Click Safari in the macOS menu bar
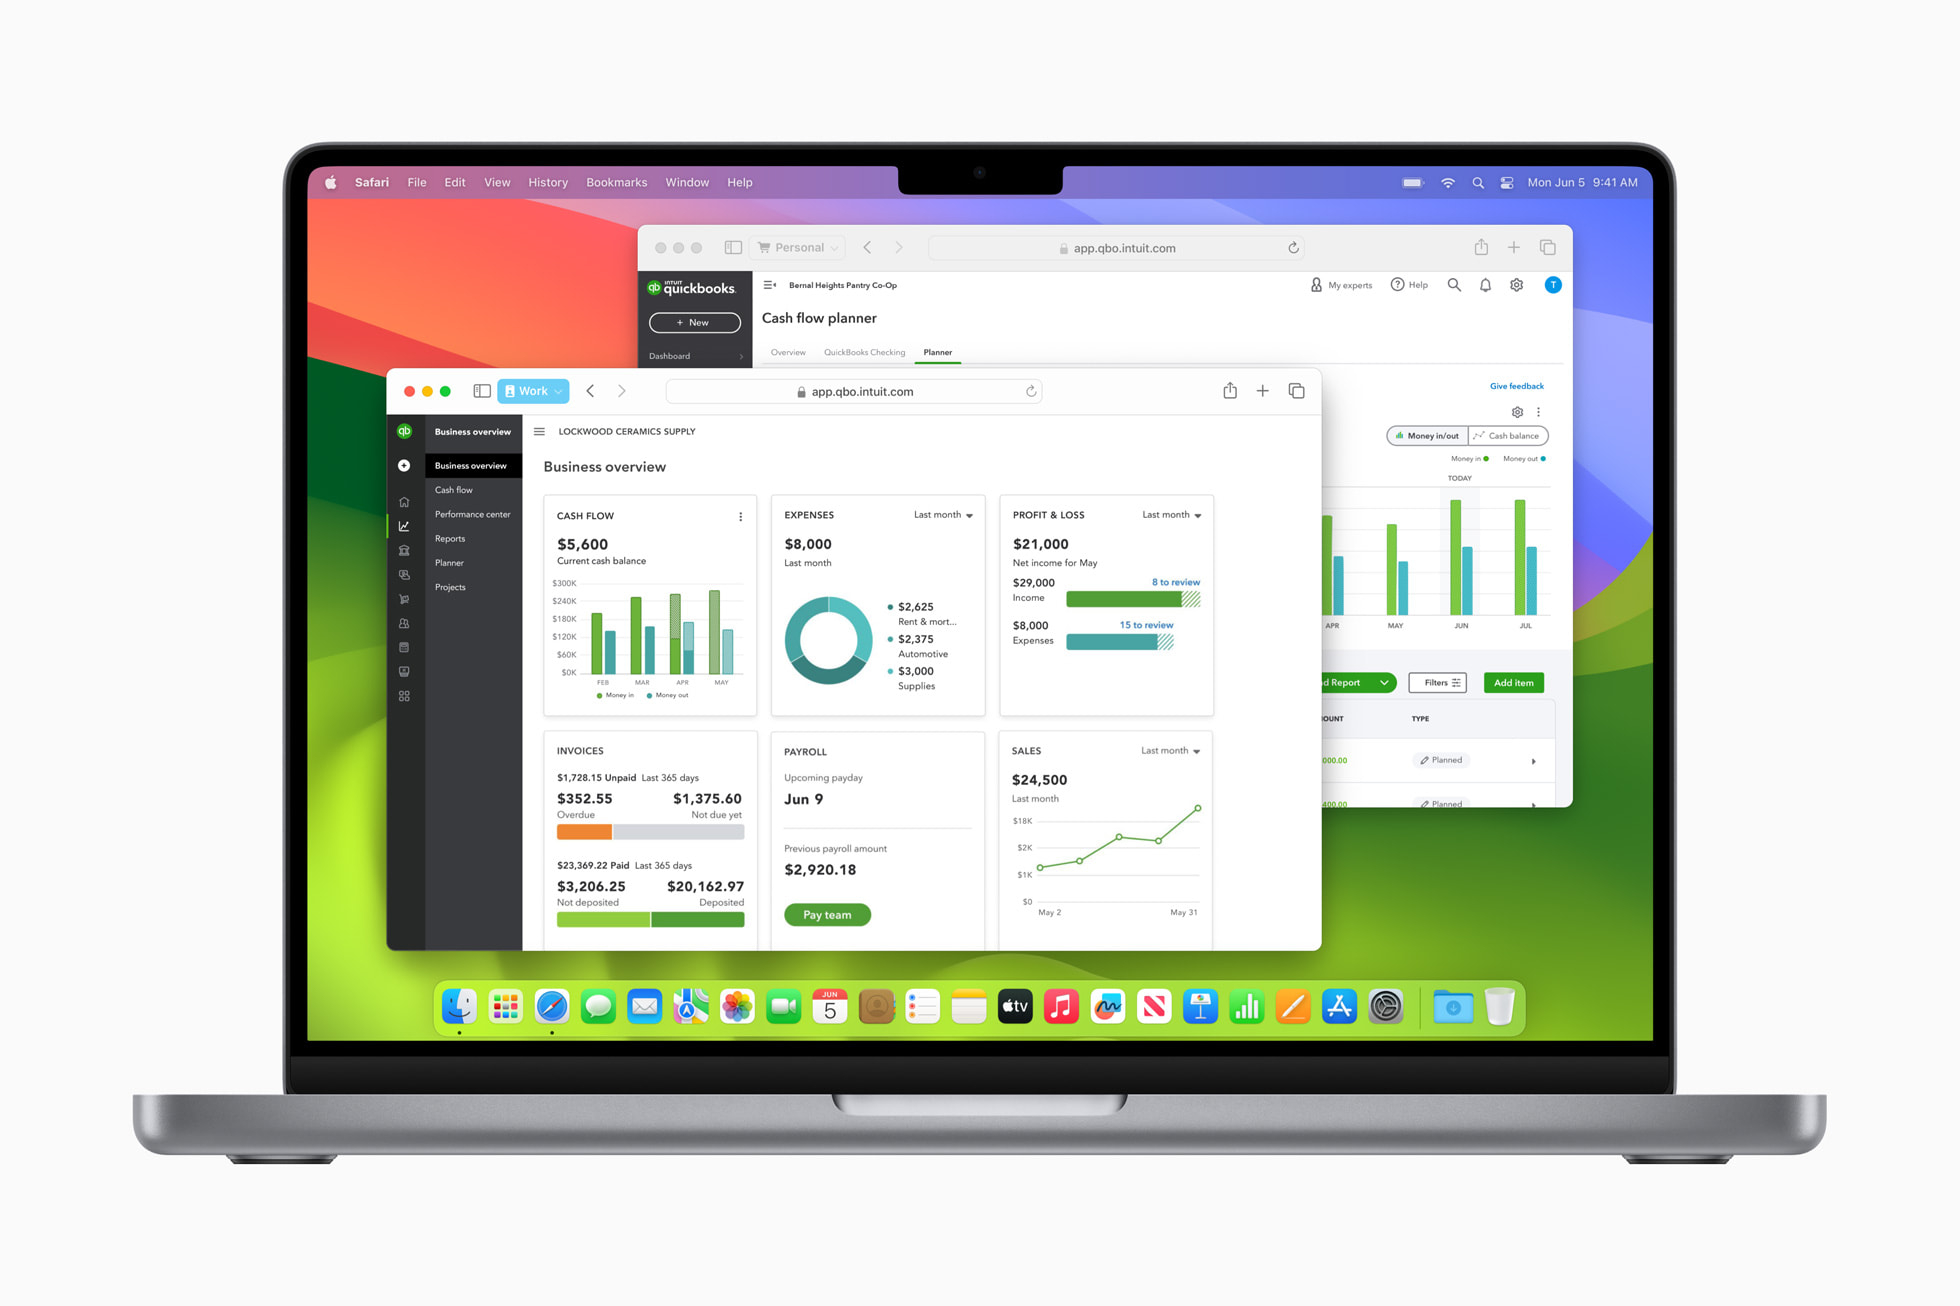The image size is (1960, 1306). (x=376, y=182)
